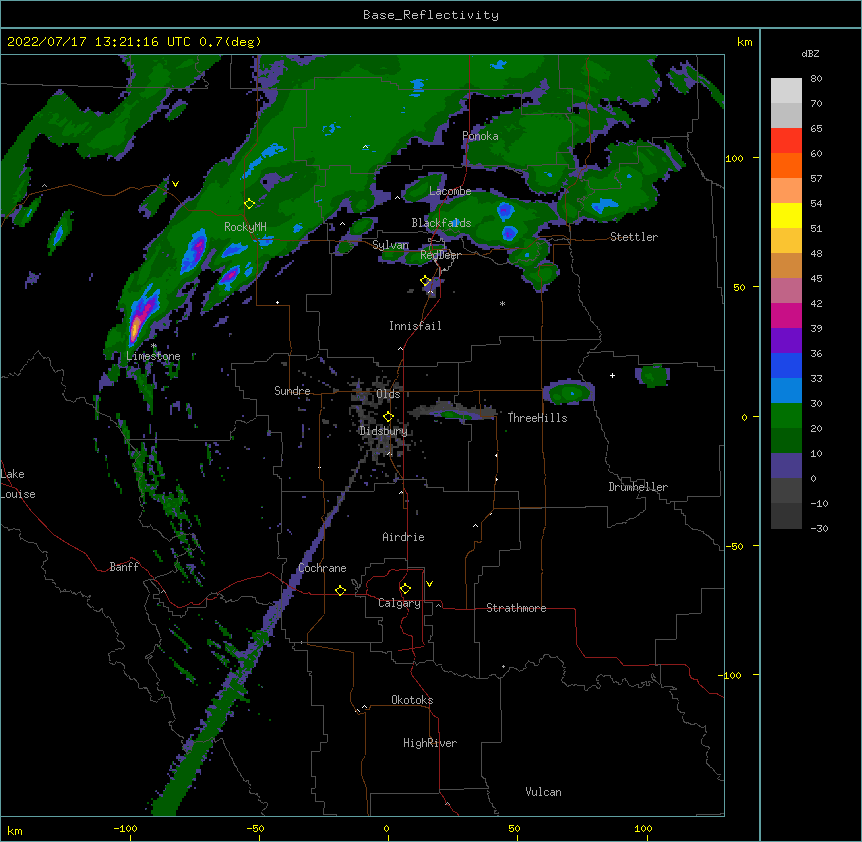862x842 pixels.
Task: Select the 51 dBZ yellow color swatch
Action: coord(786,215)
